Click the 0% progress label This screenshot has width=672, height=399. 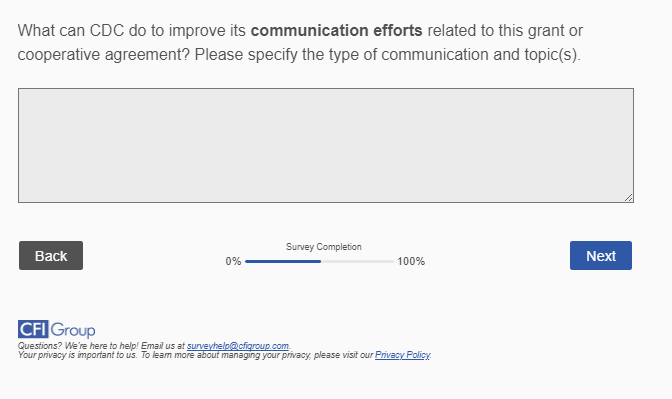[233, 261]
